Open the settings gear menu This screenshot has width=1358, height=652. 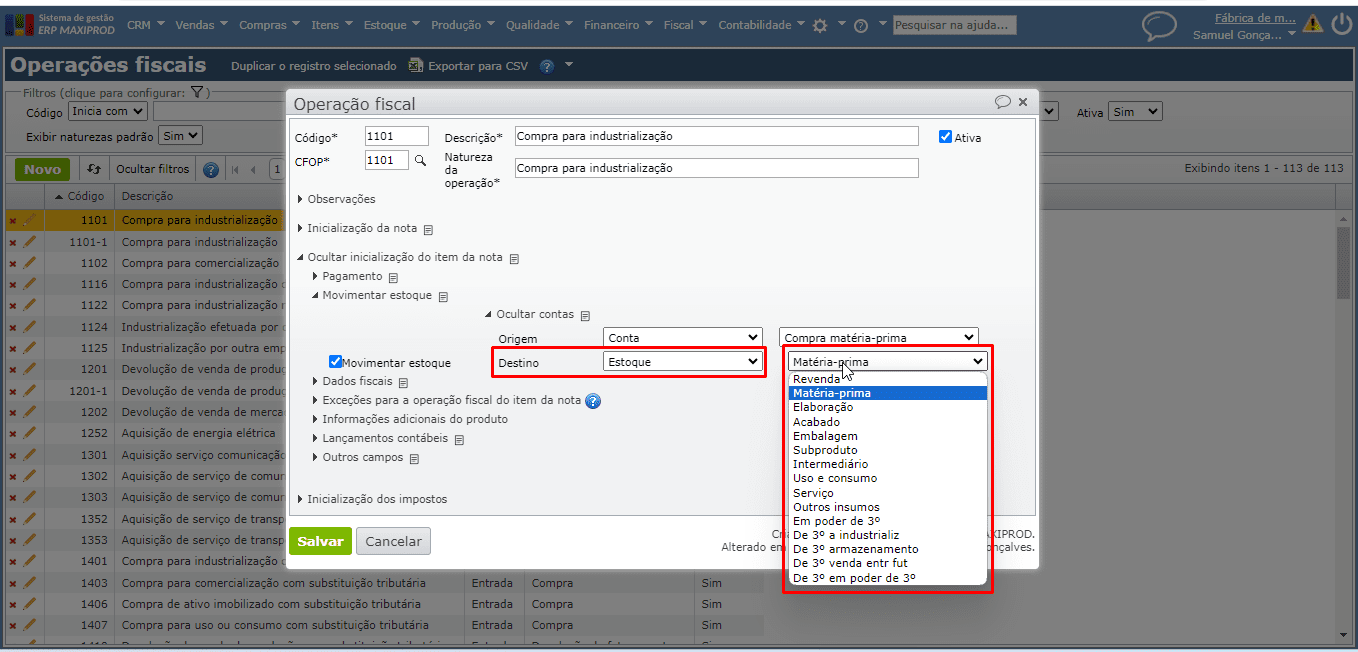pyautogui.click(x=820, y=26)
